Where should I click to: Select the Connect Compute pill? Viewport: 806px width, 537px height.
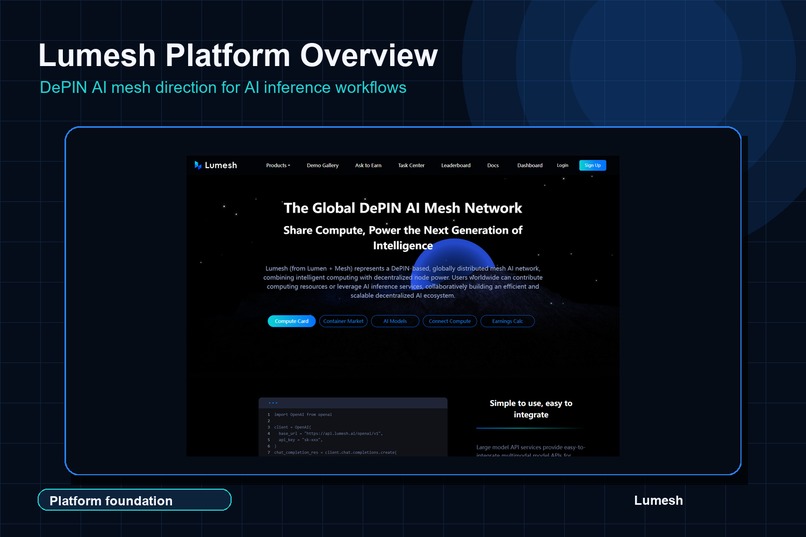(x=450, y=321)
